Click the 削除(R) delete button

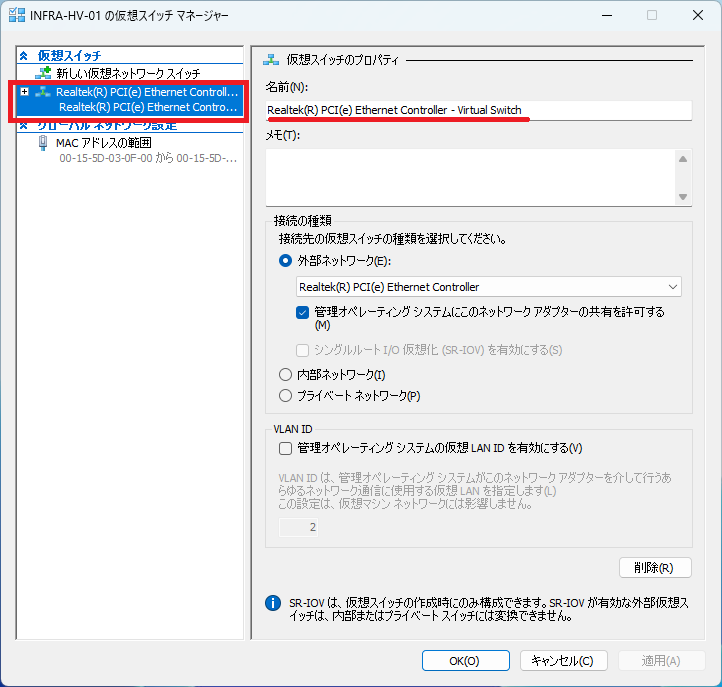pos(655,568)
